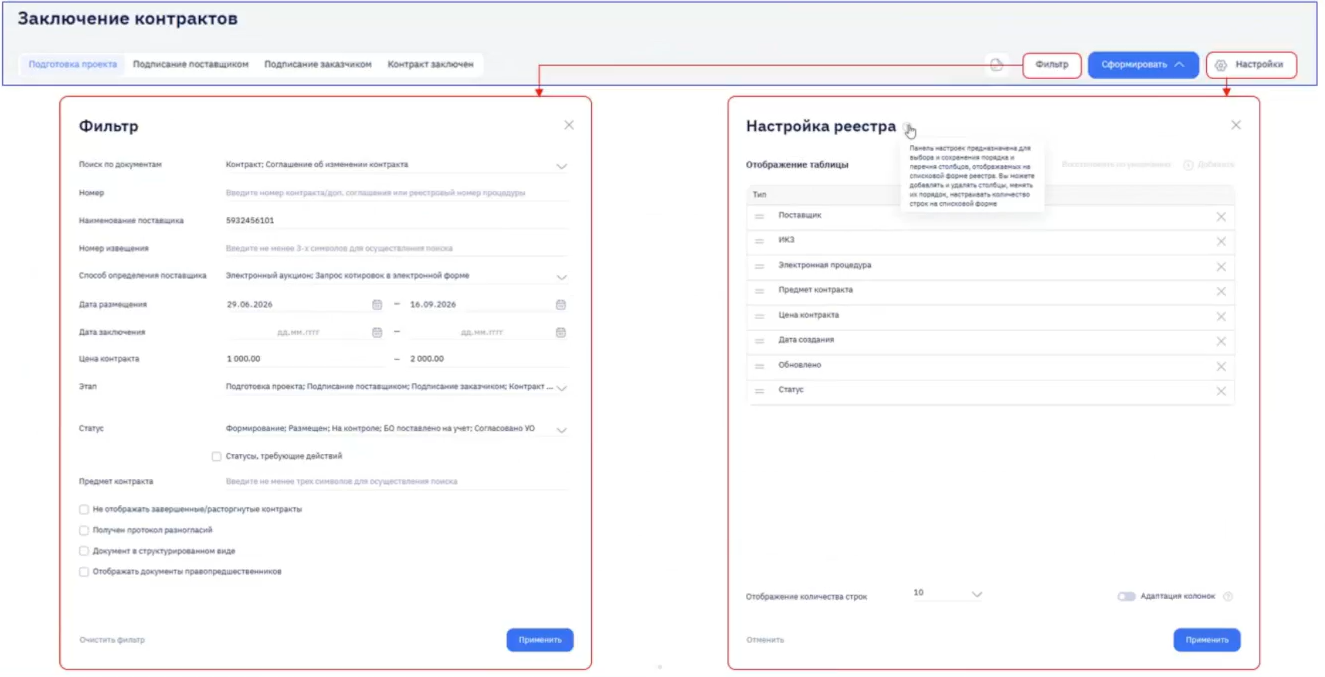Screen dimensions: 1325x677
Task: Grab drag handle of Статус row
Action: (x=759, y=391)
